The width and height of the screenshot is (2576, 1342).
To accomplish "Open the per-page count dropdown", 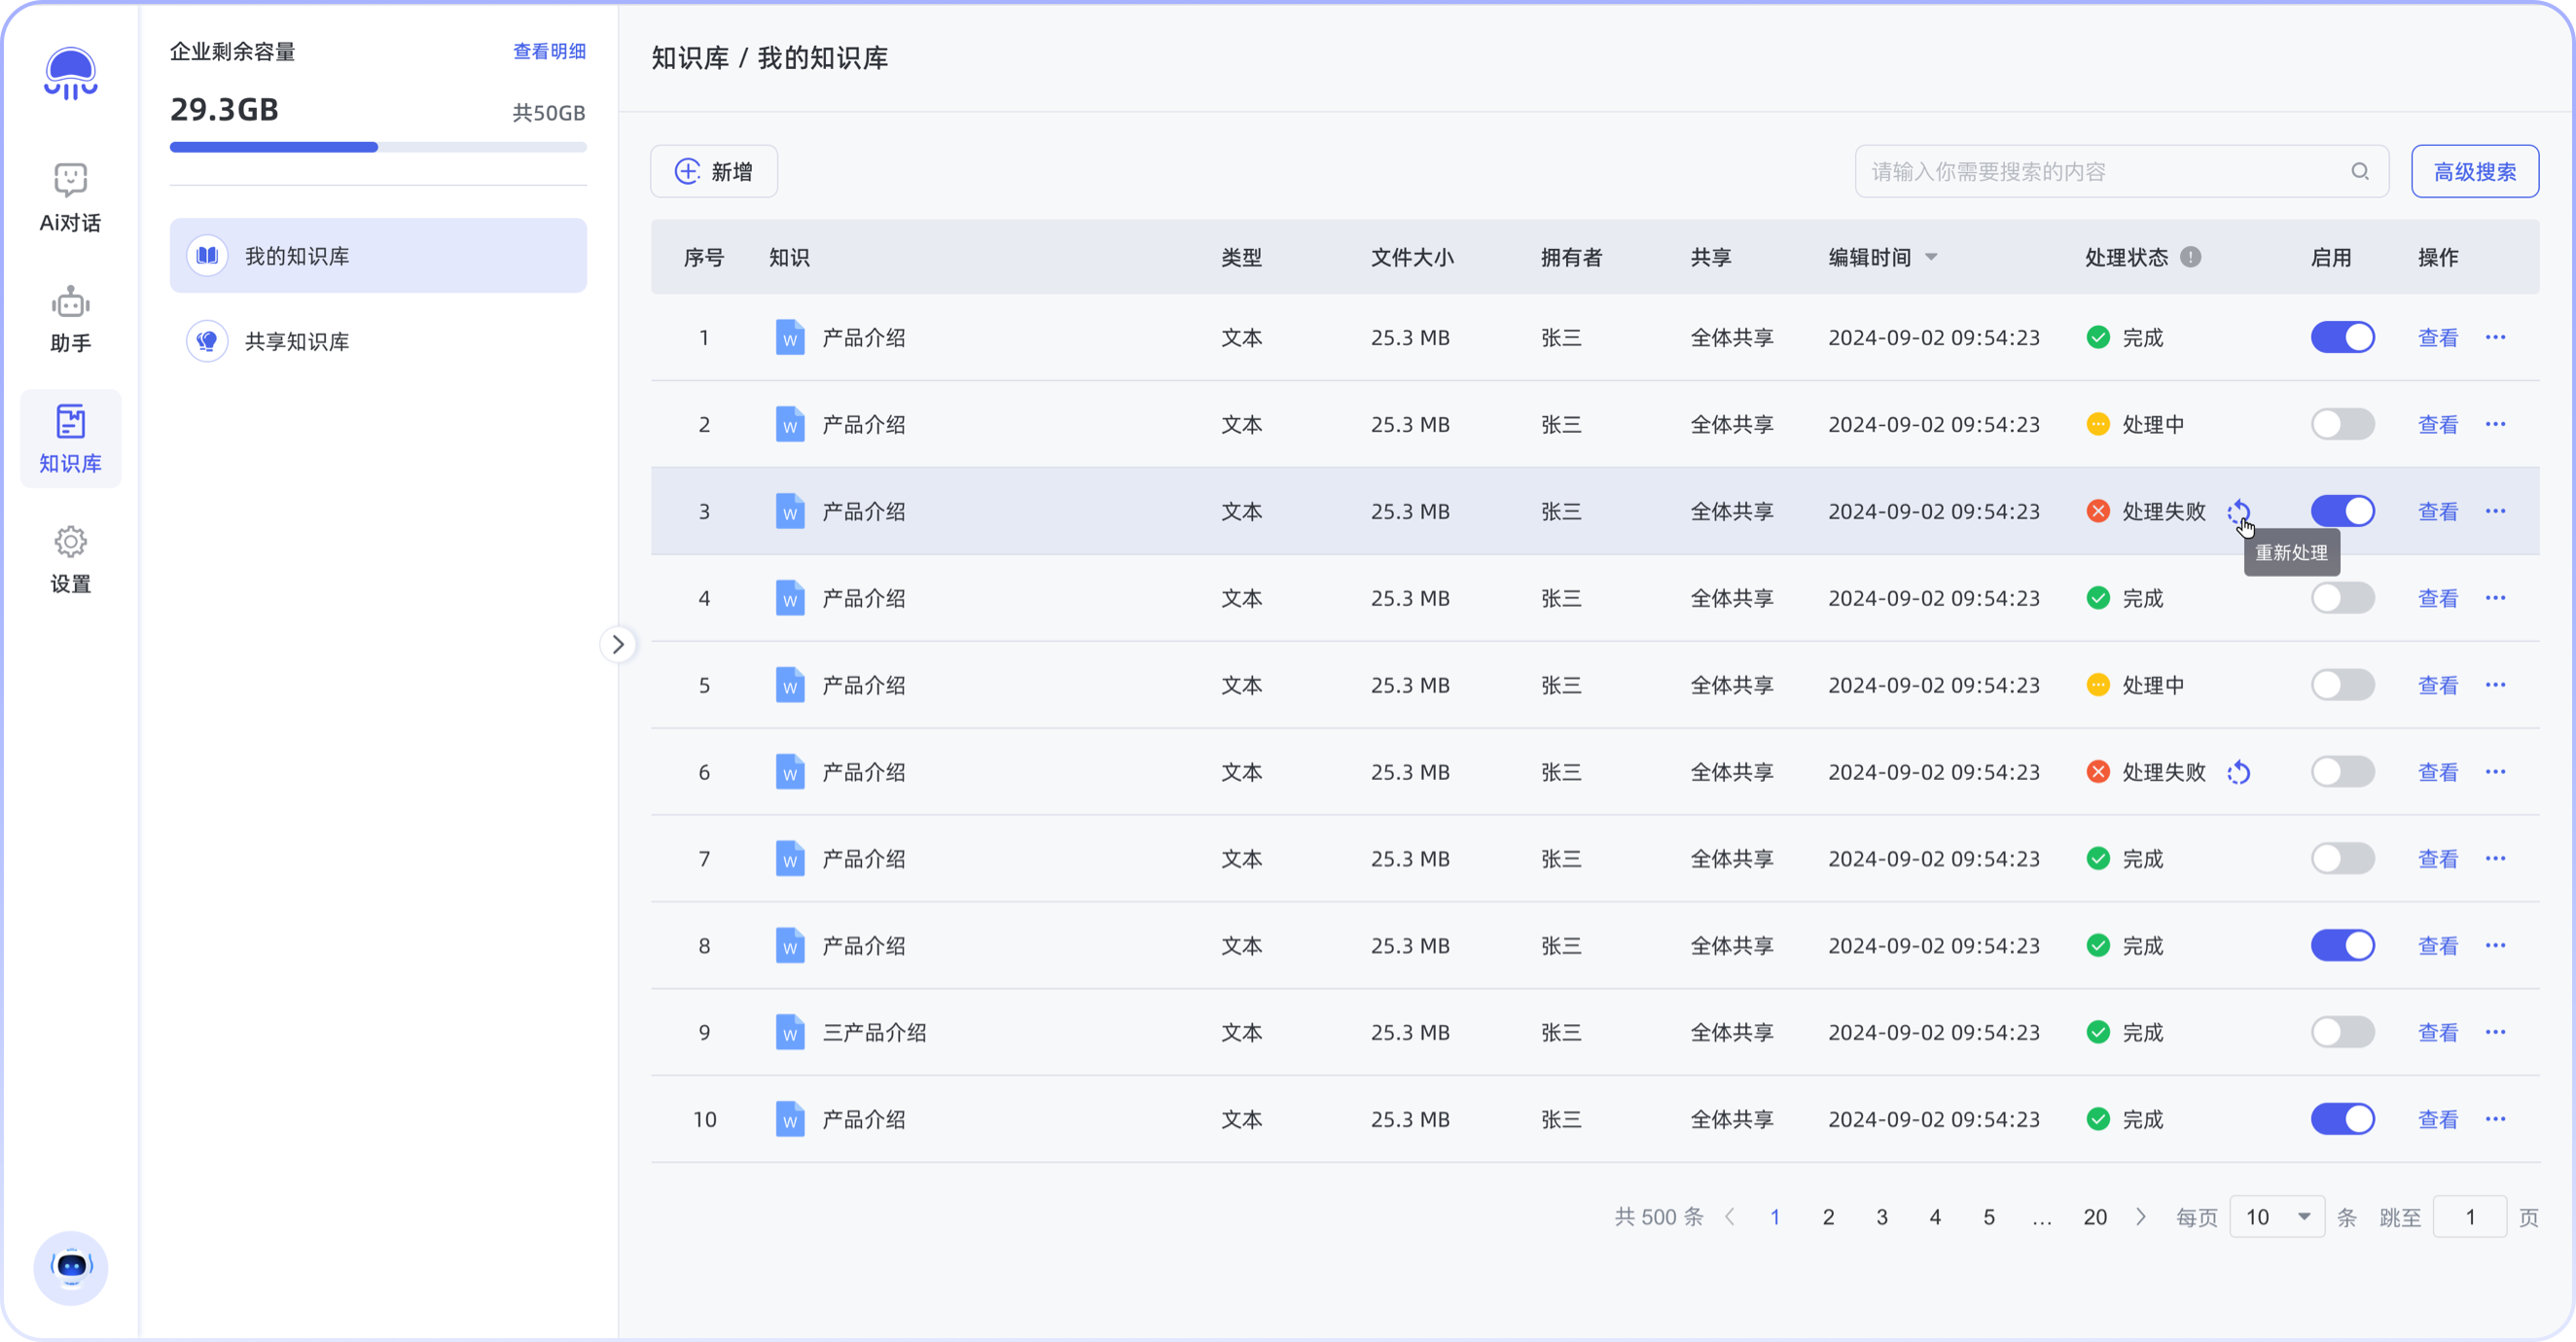I will coord(2277,1217).
